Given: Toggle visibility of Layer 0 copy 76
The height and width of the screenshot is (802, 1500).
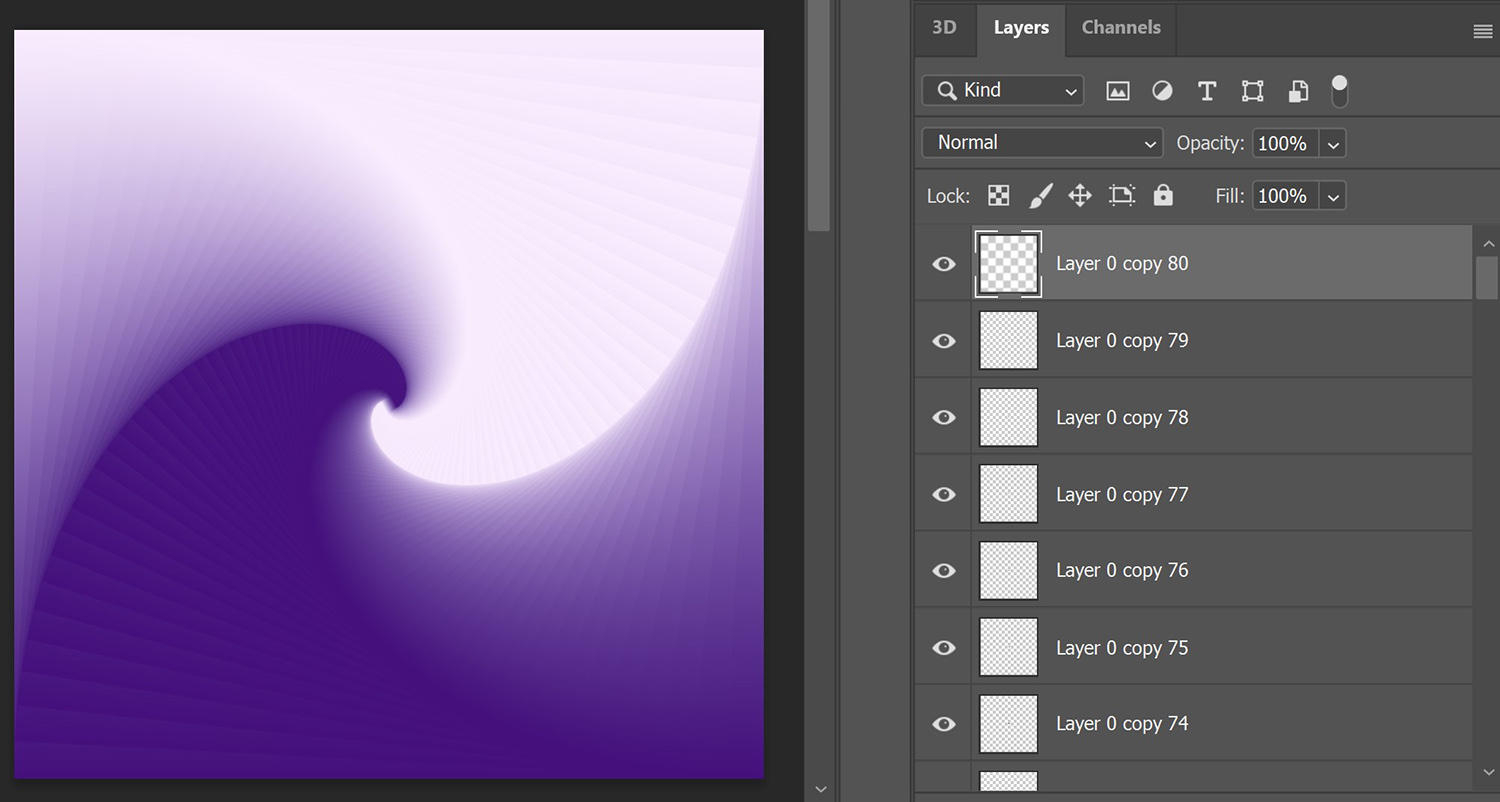Looking at the screenshot, I should click(943, 570).
